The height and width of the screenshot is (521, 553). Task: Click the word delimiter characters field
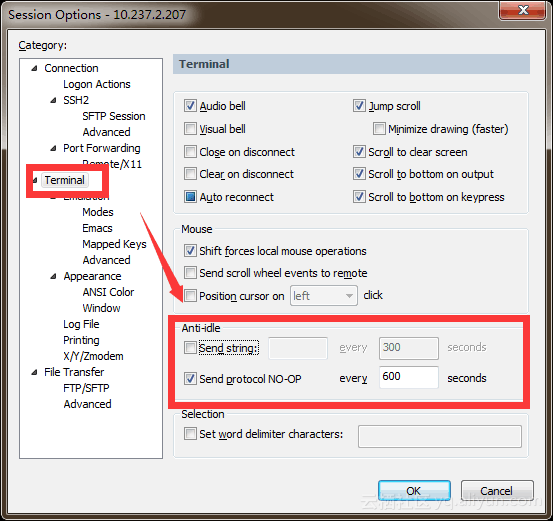(x=440, y=436)
